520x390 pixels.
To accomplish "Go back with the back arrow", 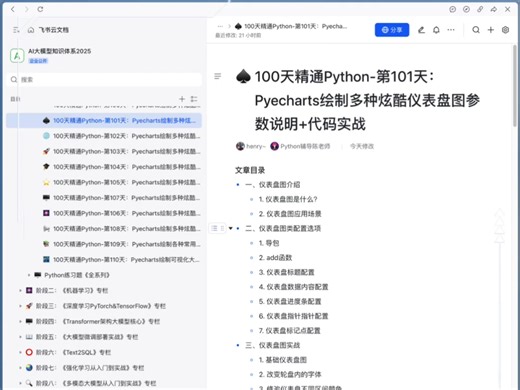I will click(x=13, y=9).
